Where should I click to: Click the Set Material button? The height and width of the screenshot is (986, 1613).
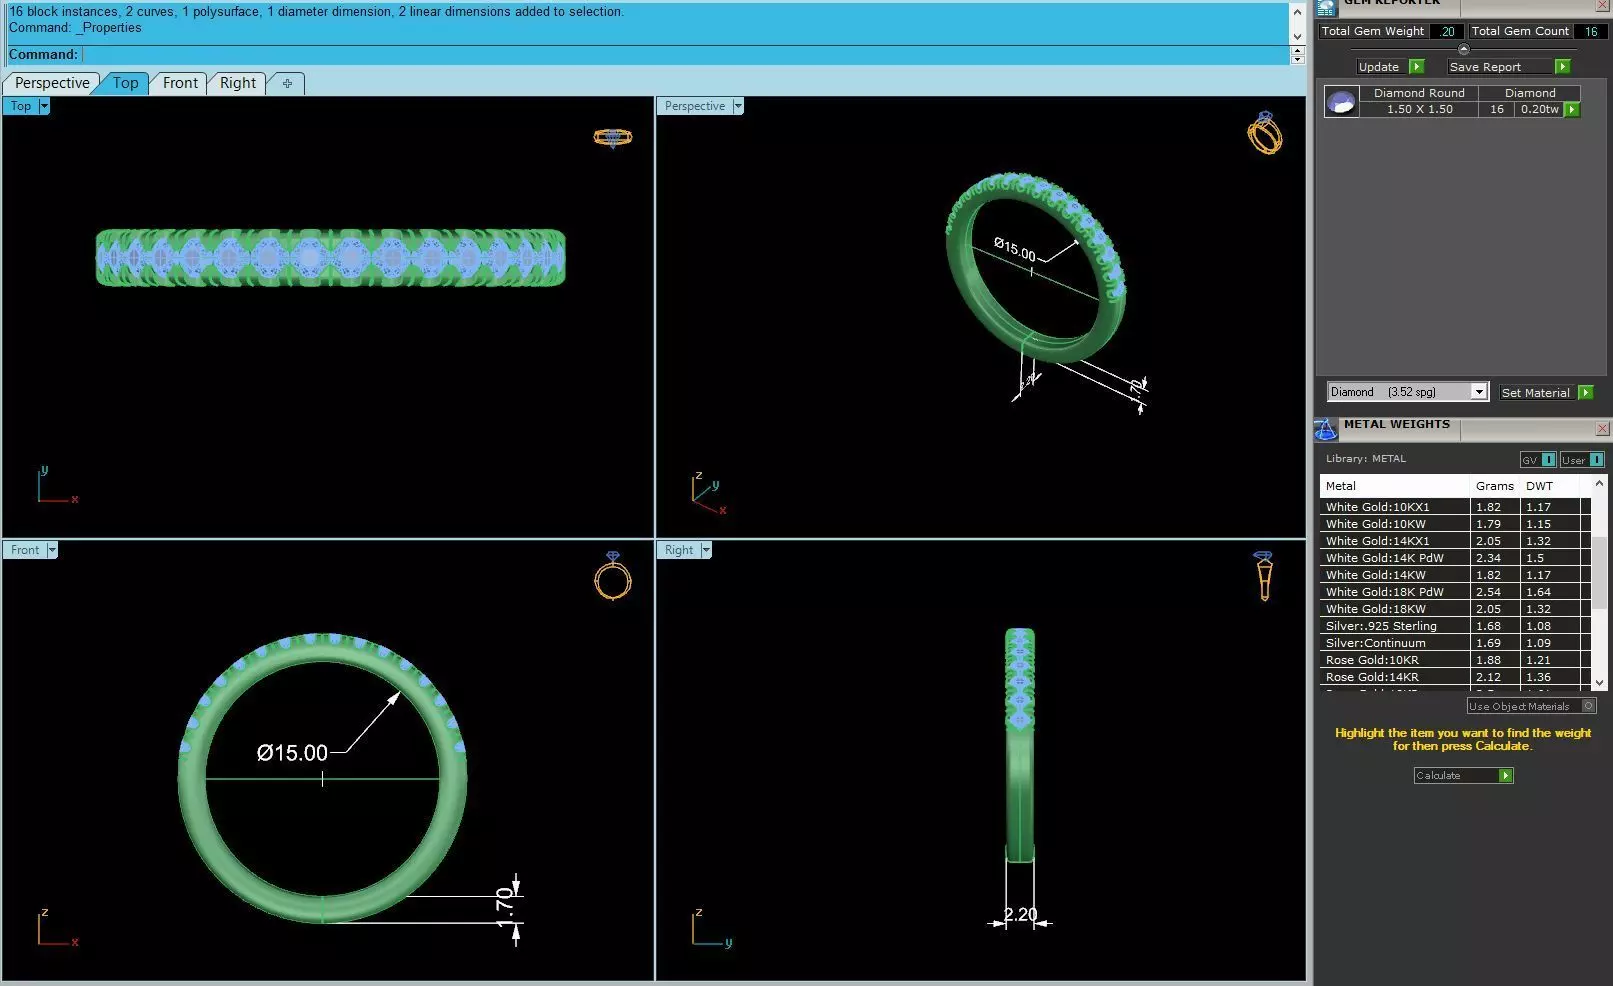tap(1536, 393)
